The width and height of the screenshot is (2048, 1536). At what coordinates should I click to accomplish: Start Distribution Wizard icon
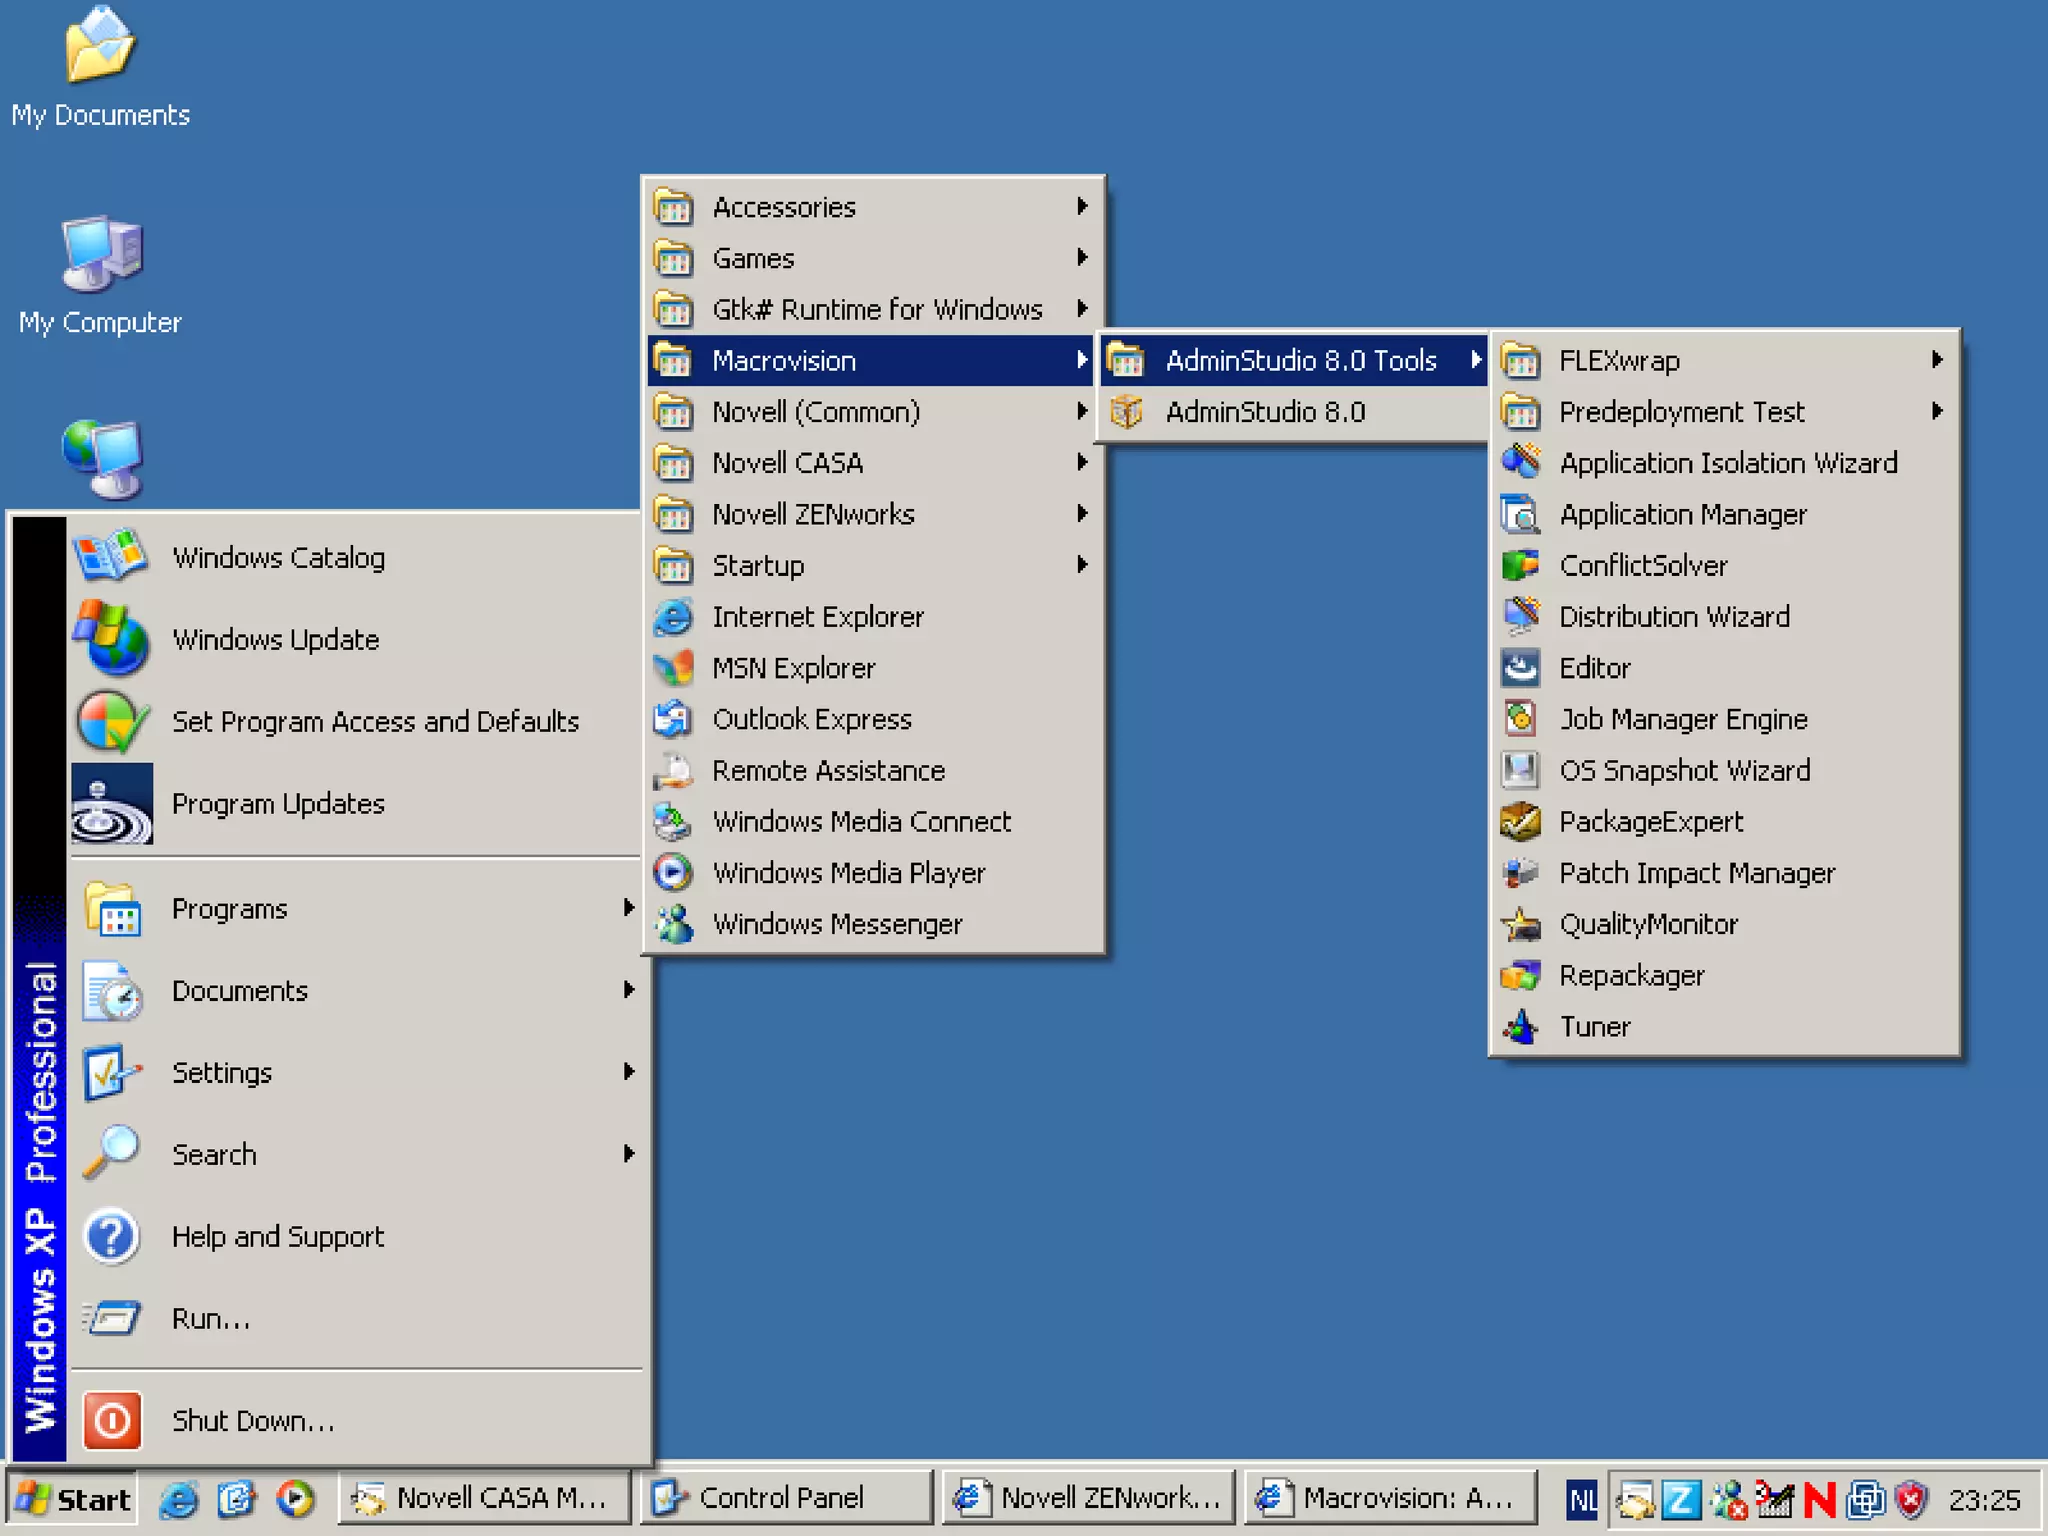pyautogui.click(x=1521, y=616)
